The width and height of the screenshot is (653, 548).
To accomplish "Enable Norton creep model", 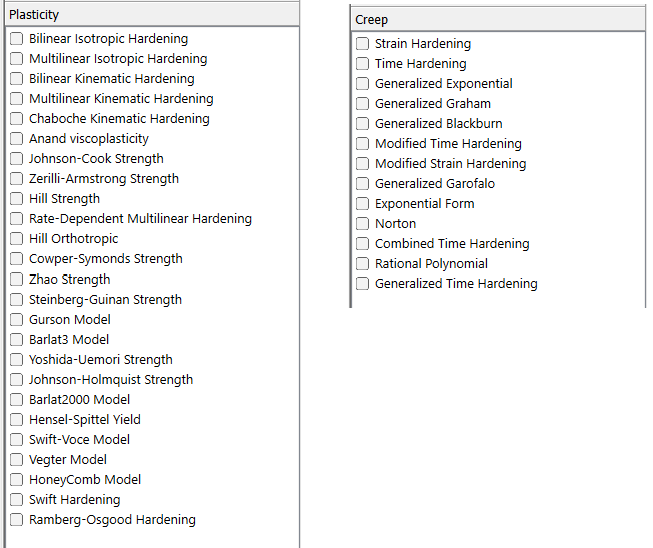I will coord(363,224).
